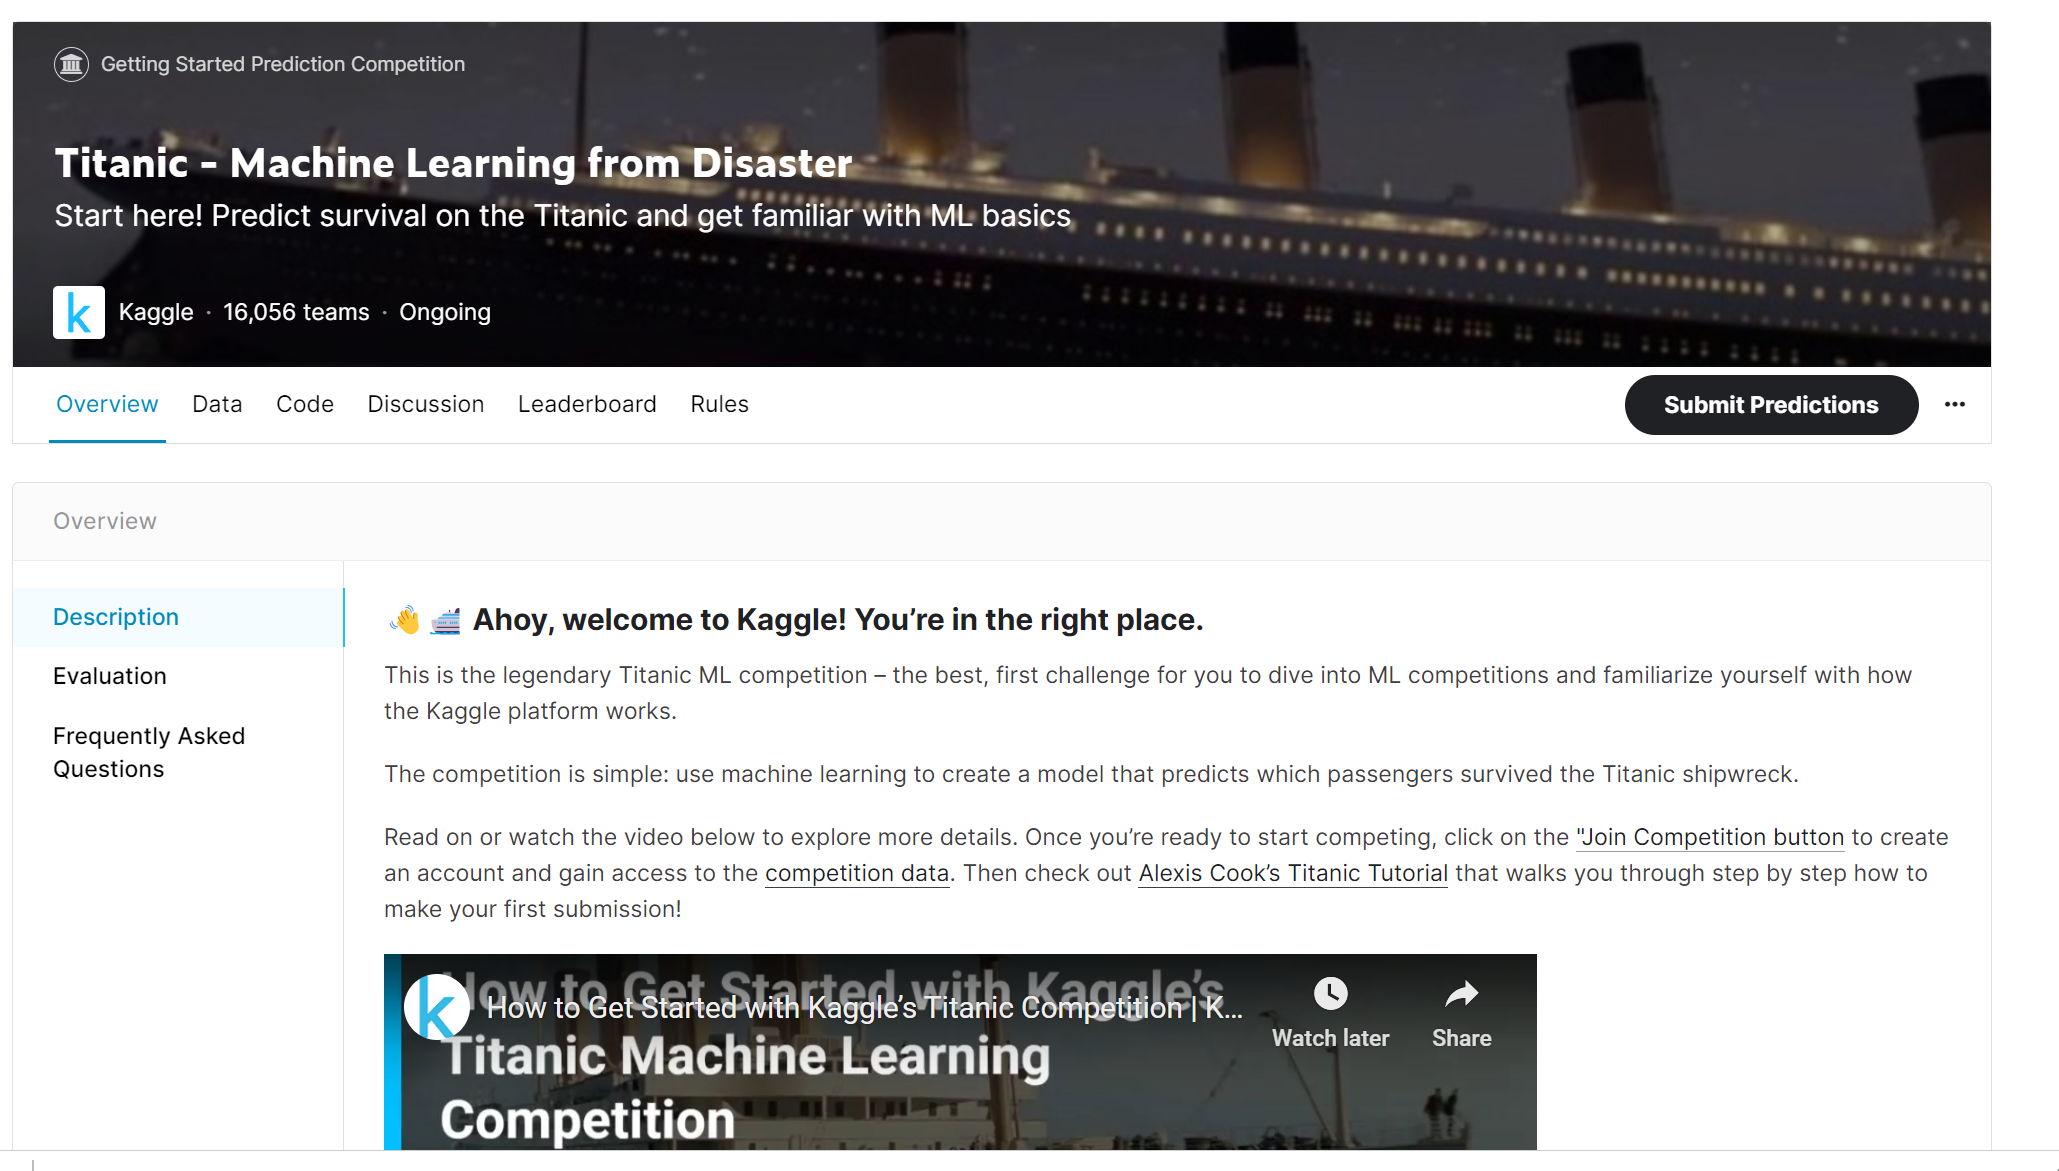The width and height of the screenshot is (2059, 1171).
Task: Click the Kaggle logo icon beside the organizer name
Action: coord(78,313)
